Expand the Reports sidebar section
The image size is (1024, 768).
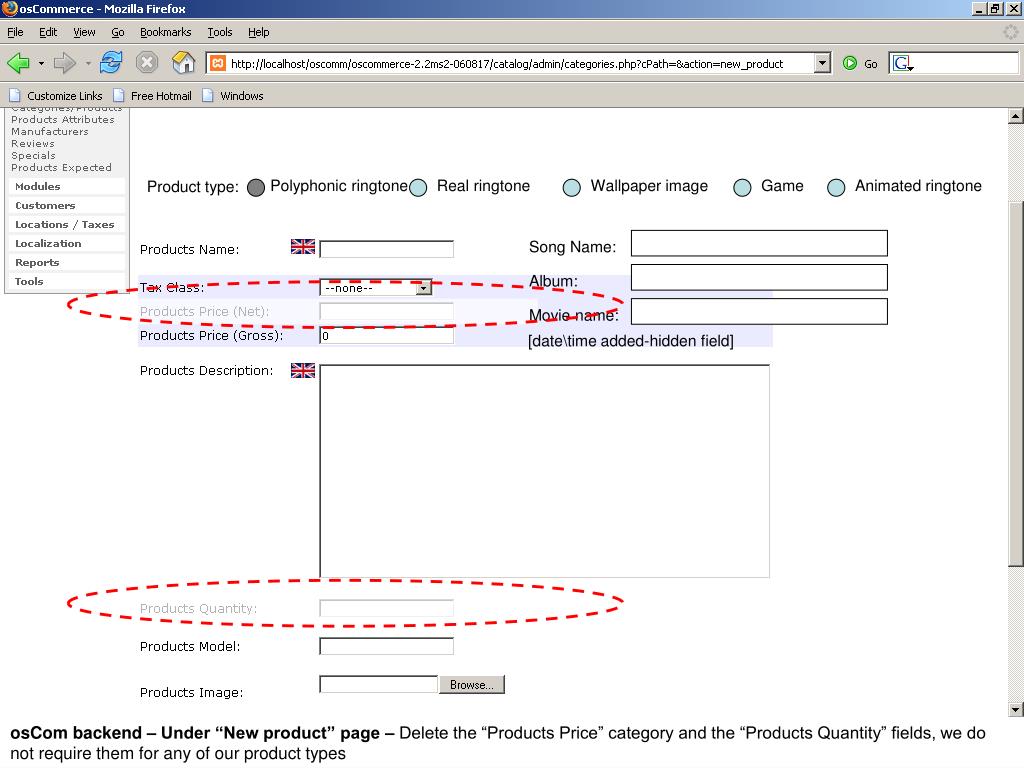pyautogui.click(x=37, y=262)
